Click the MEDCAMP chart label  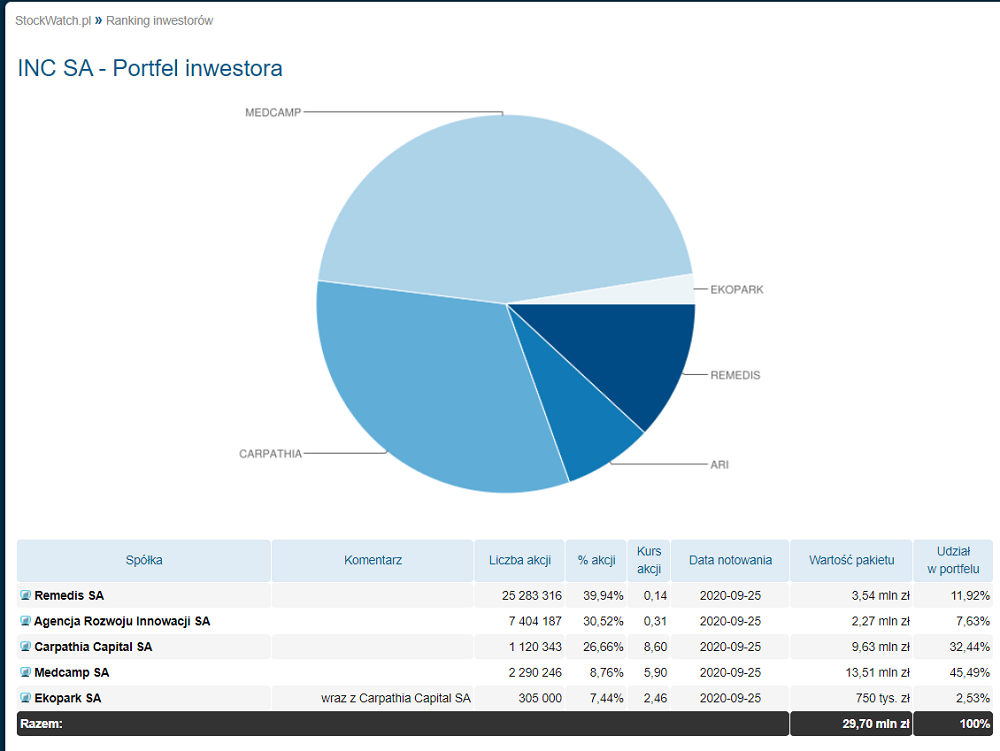pos(273,113)
